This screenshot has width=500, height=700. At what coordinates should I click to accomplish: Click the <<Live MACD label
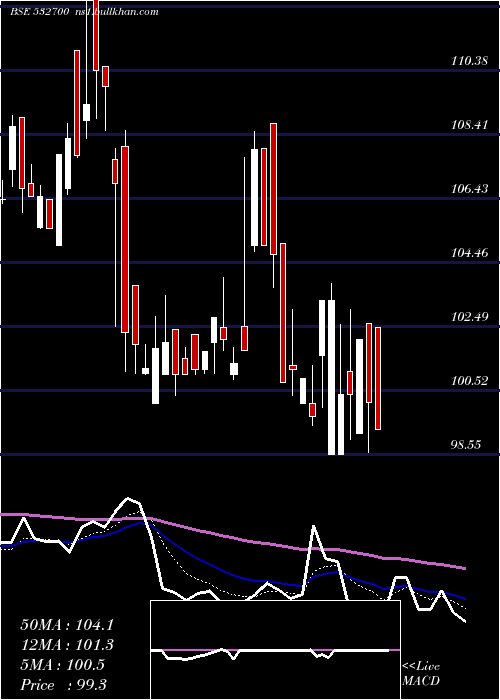421,673
